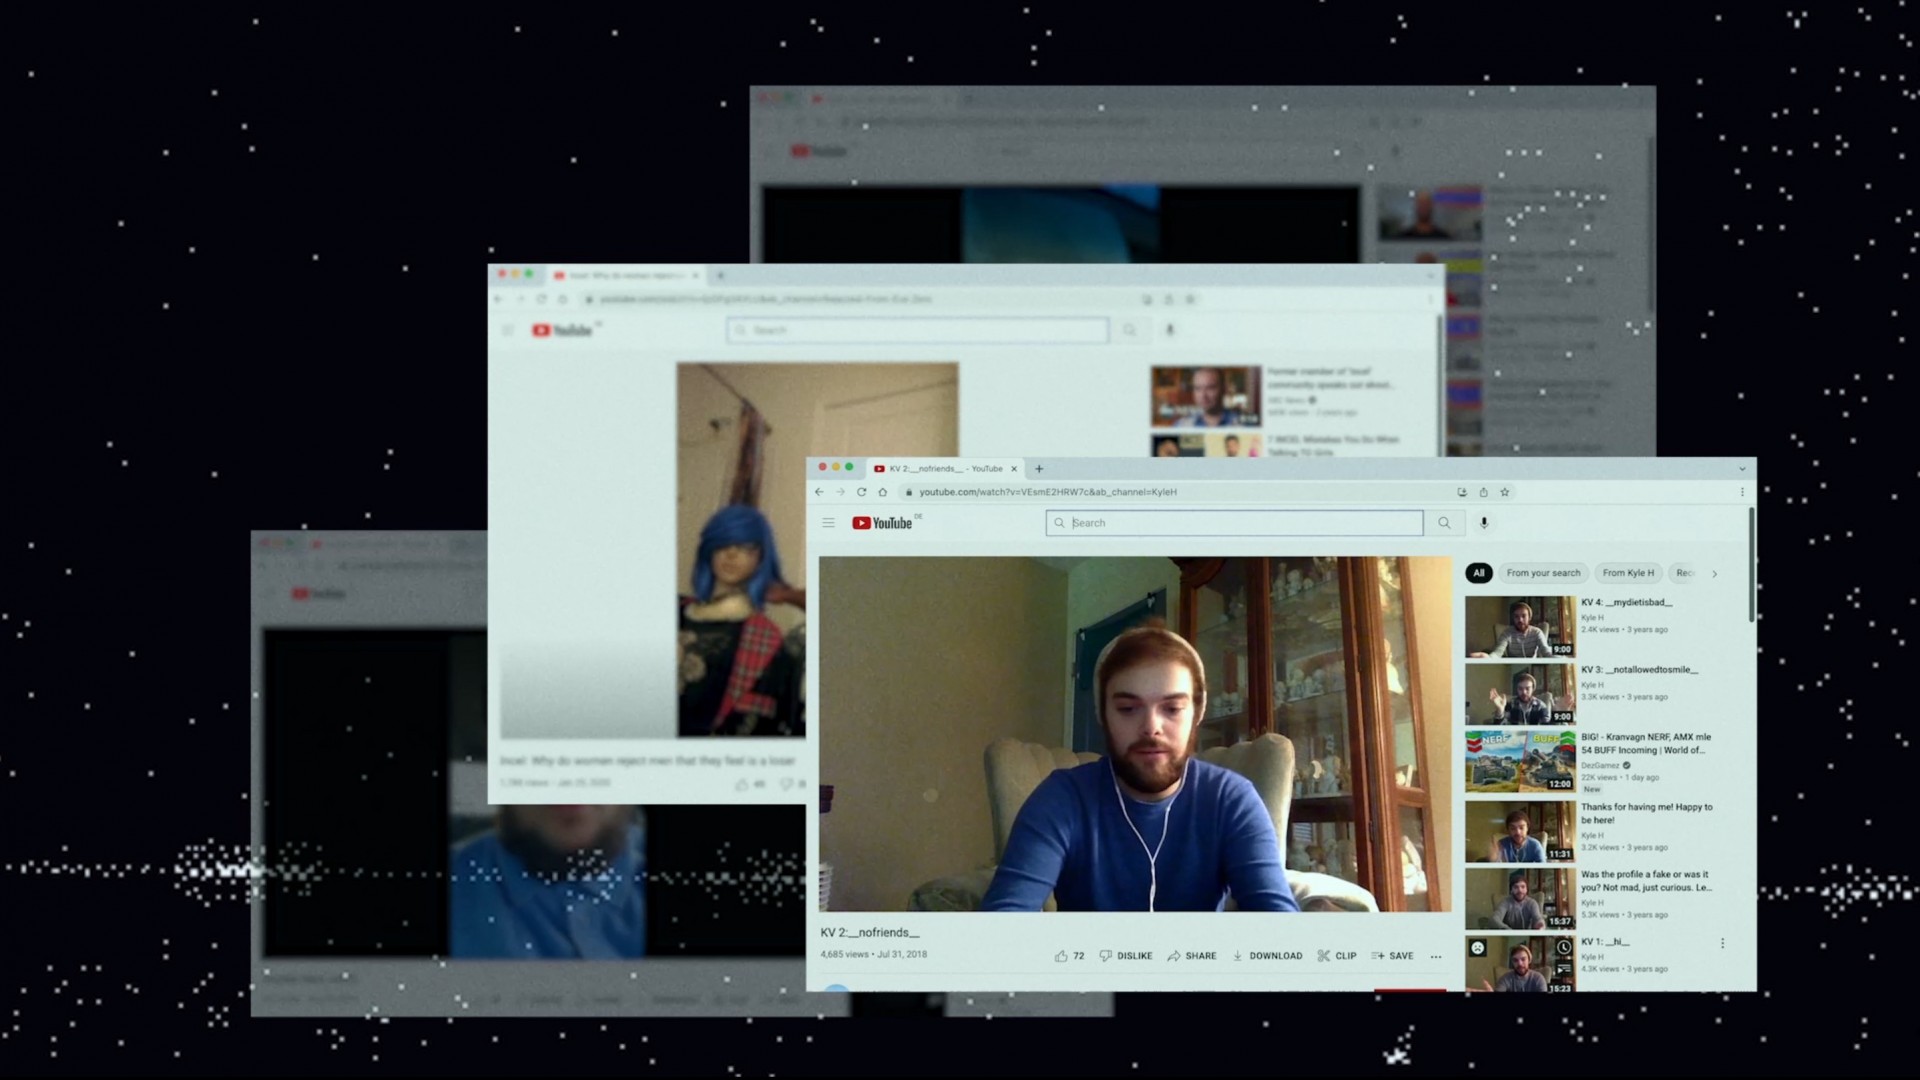This screenshot has height=1080, width=1920.
Task: Open the Share dialog
Action: tap(1192, 956)
